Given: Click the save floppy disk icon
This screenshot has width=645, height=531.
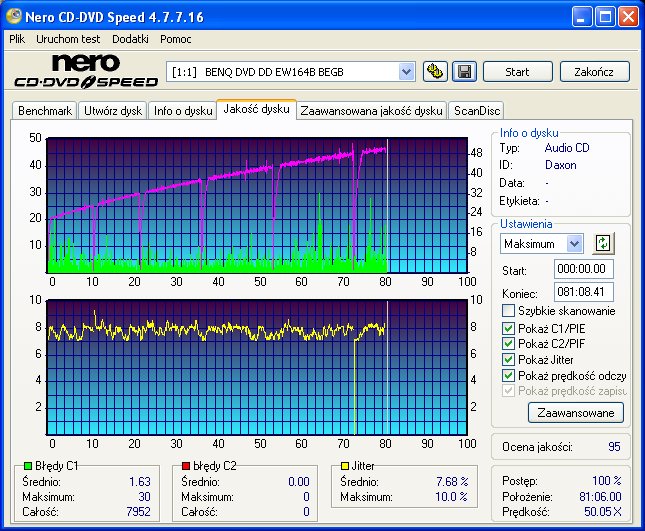Looking at the screenshot, I should [464, 72].
